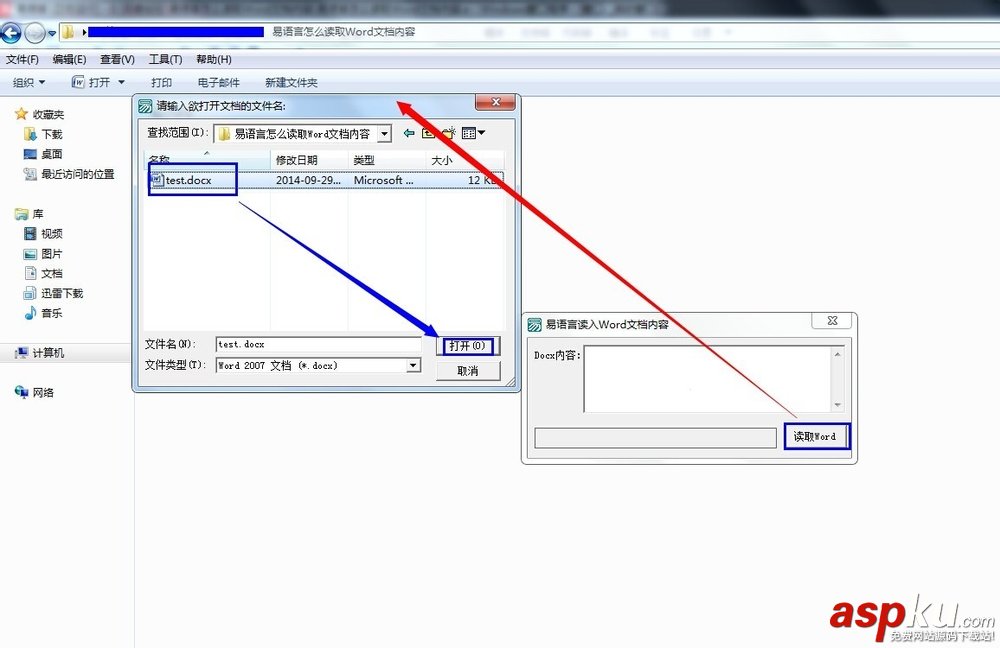The width and height of the screenshot is (1000, 648).
Task: Open the 音乐 library
Action: point(52,313)
